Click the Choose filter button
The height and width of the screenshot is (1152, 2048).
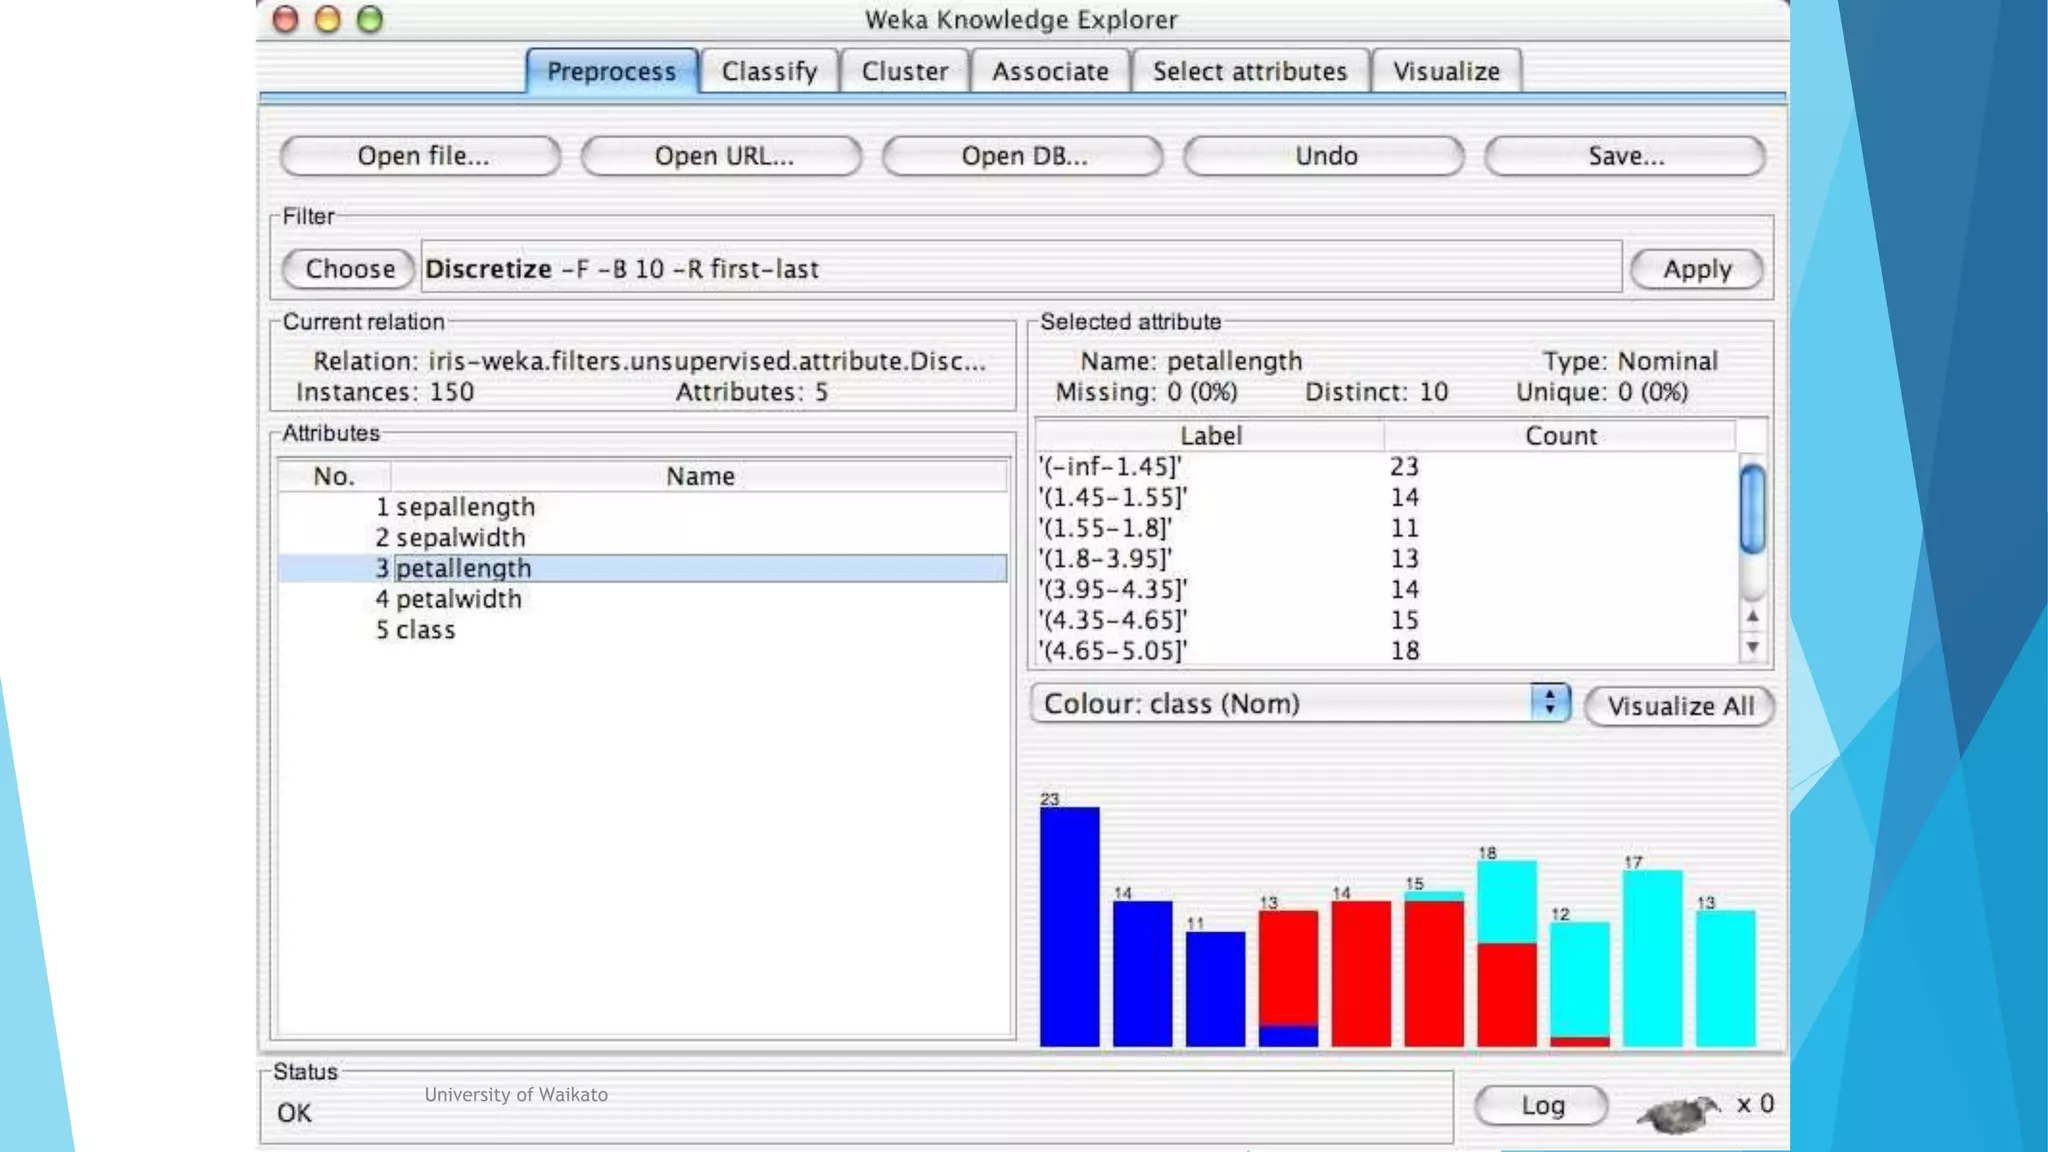click(349, 269)
